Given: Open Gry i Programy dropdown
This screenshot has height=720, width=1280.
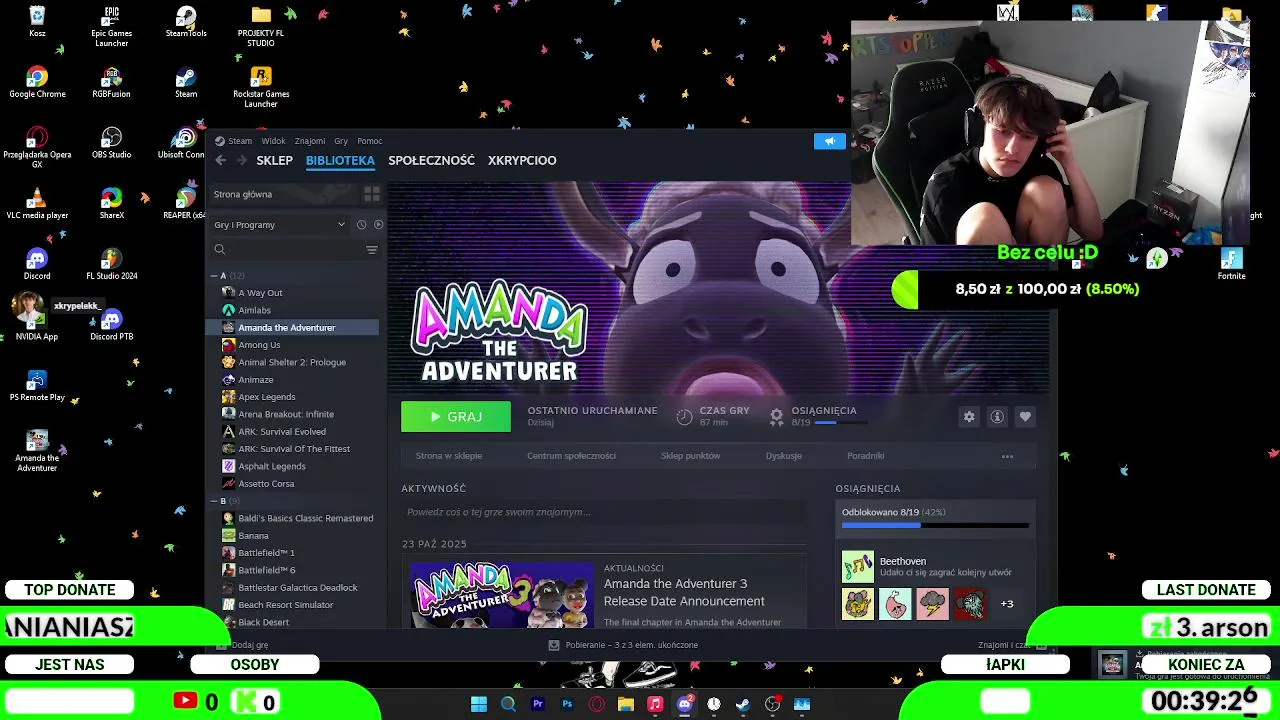Looking at the screenshot, I should pos(279,225).
